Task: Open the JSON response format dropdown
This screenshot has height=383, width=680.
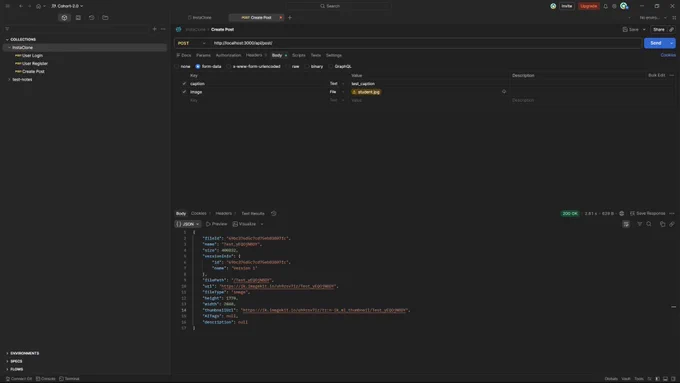Action: coord(188,224)
